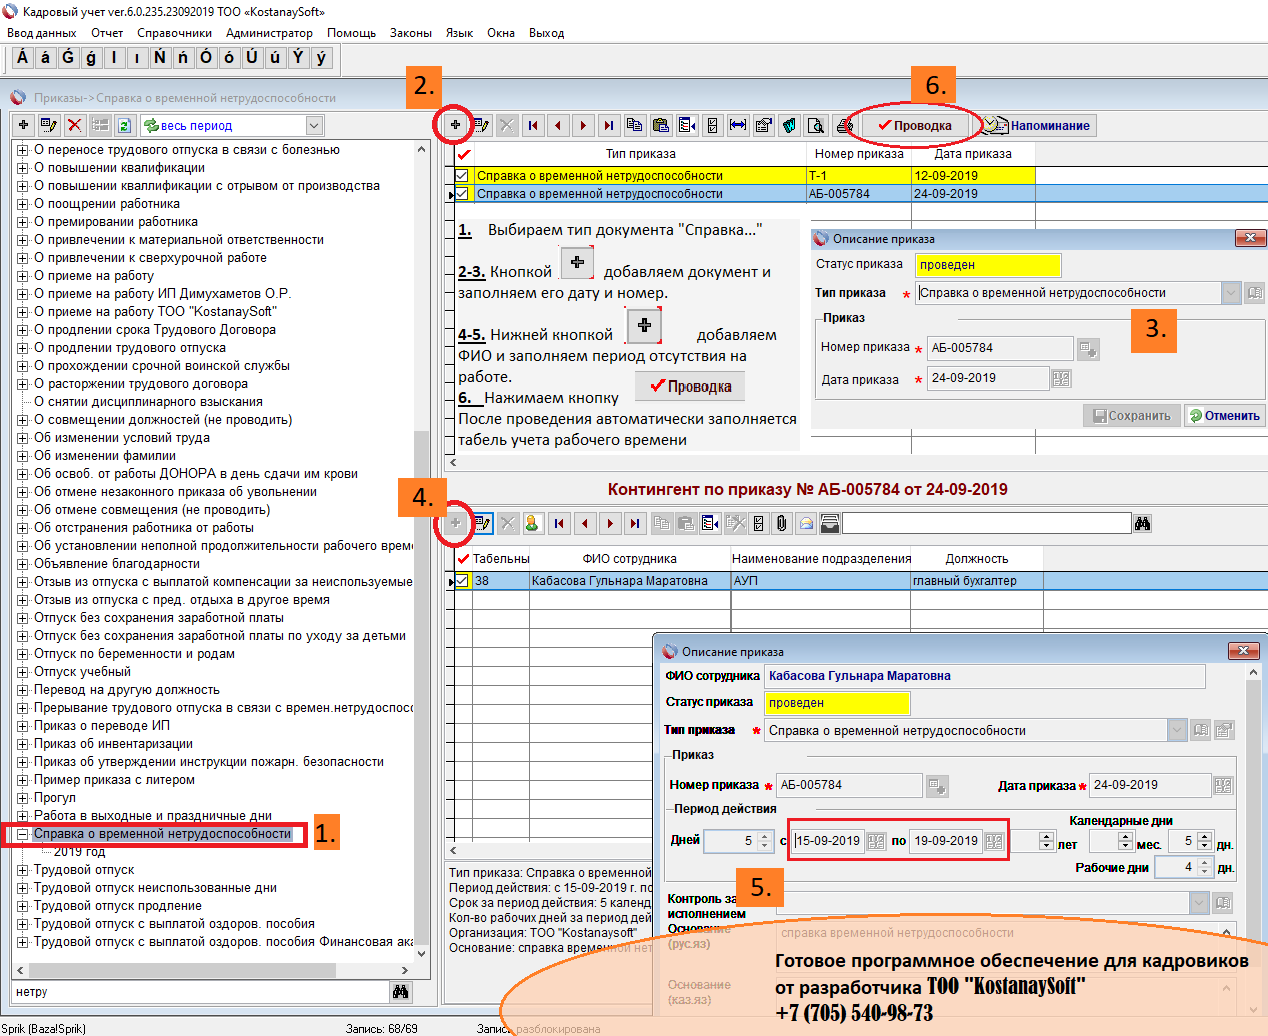Edit the contingent record with edit icon
This screenshot has width=1268, height=1036.
(482, 523)
